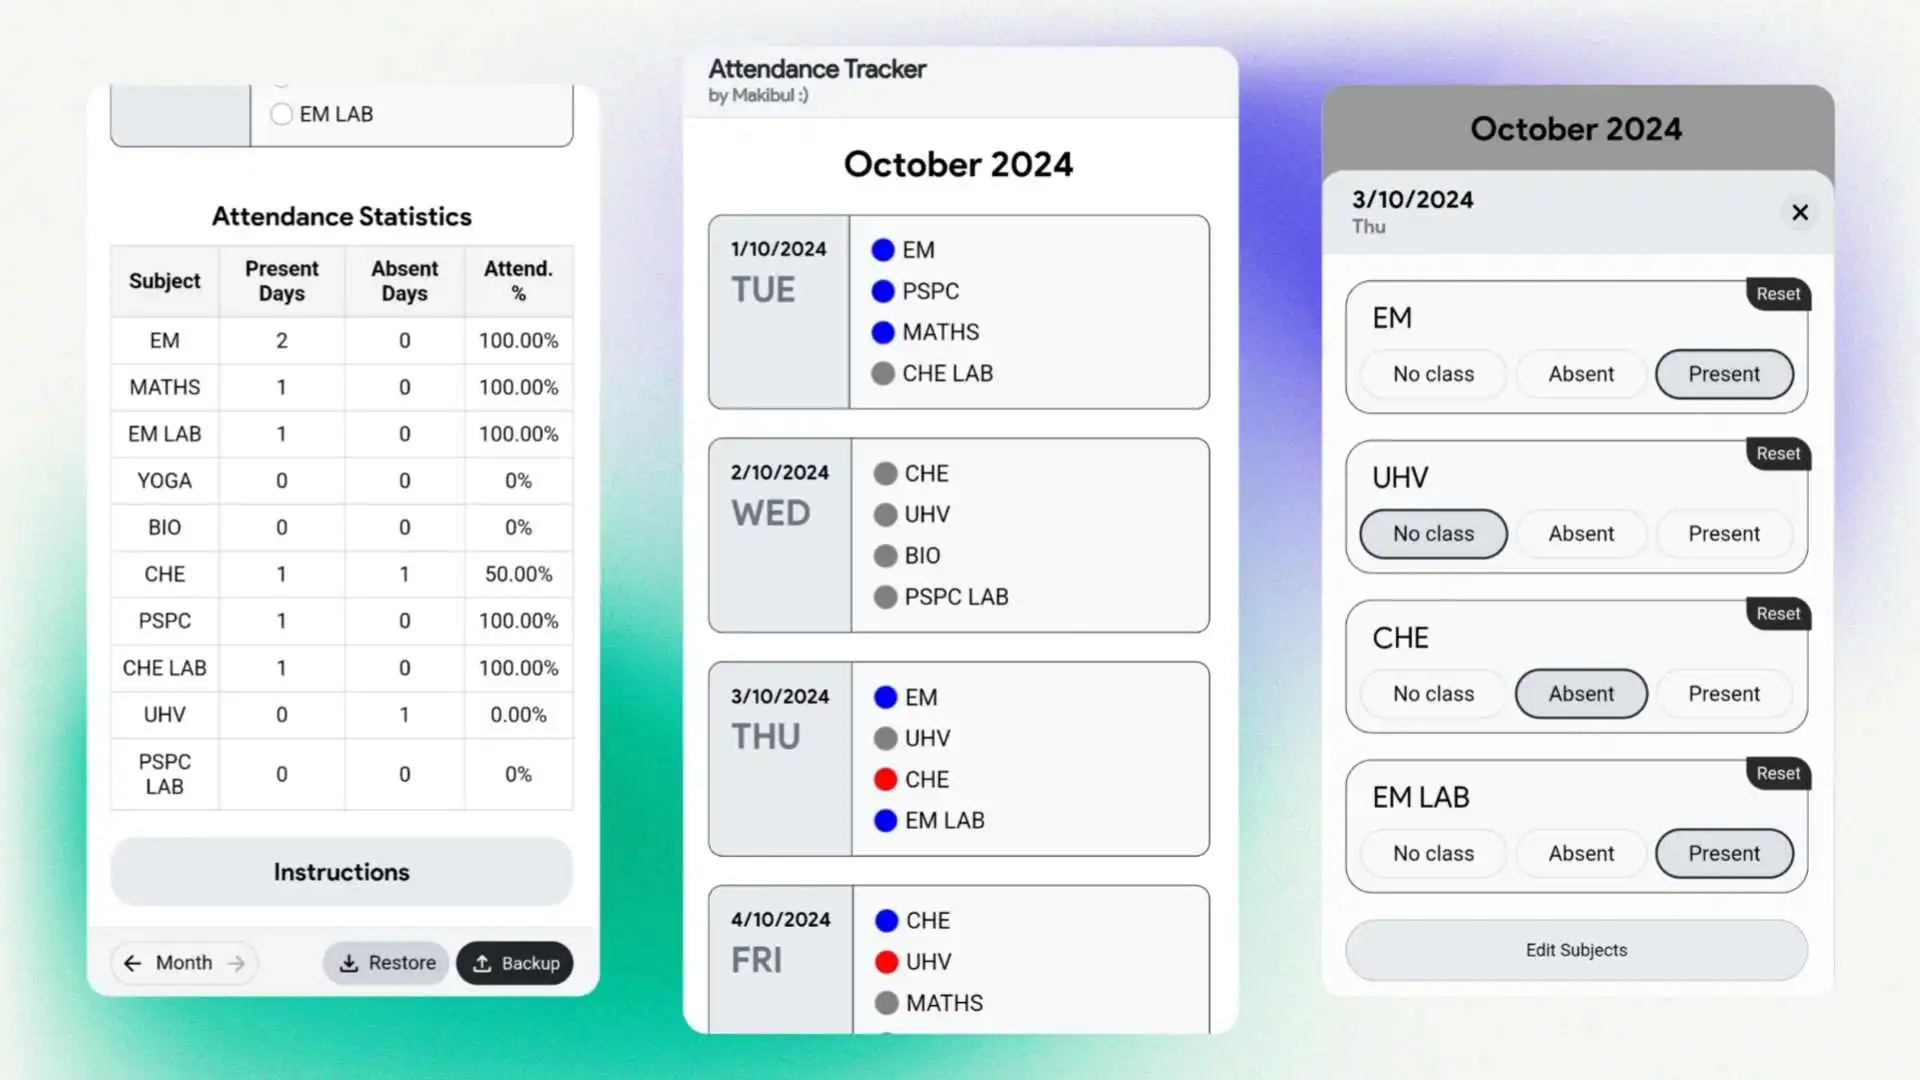Click the close X icon on date popup

click(x=1799, y=212)
